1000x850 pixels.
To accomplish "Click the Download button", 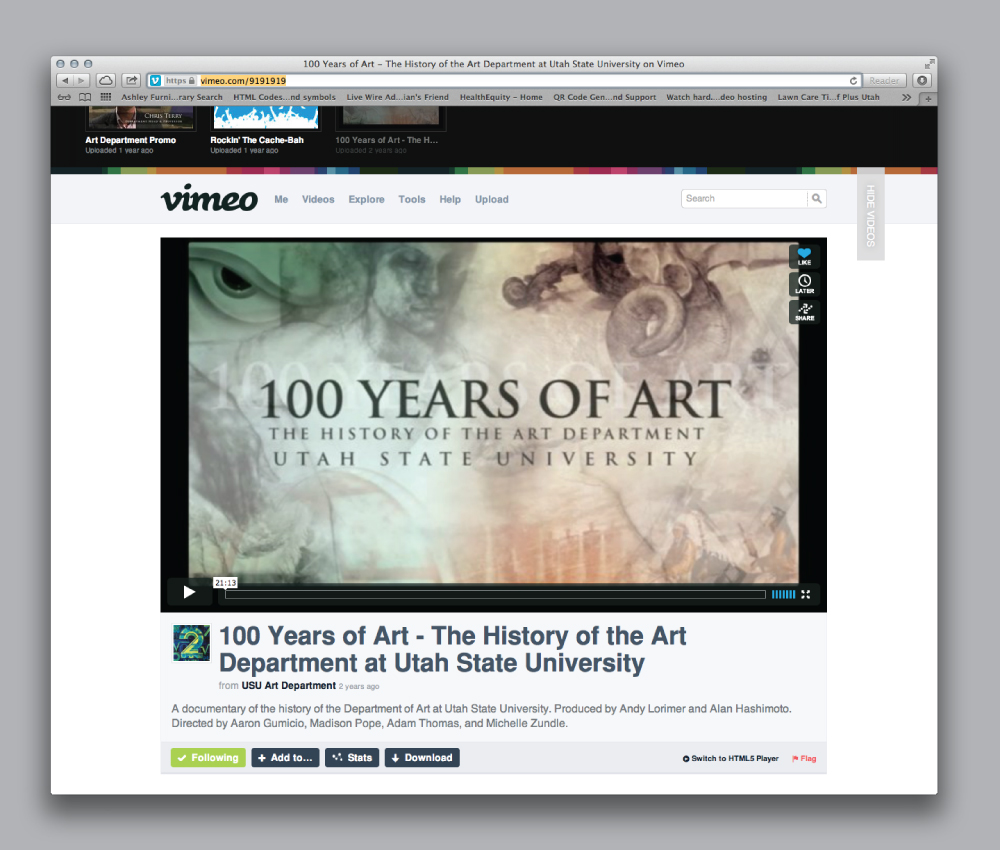I will coord(422,758).
